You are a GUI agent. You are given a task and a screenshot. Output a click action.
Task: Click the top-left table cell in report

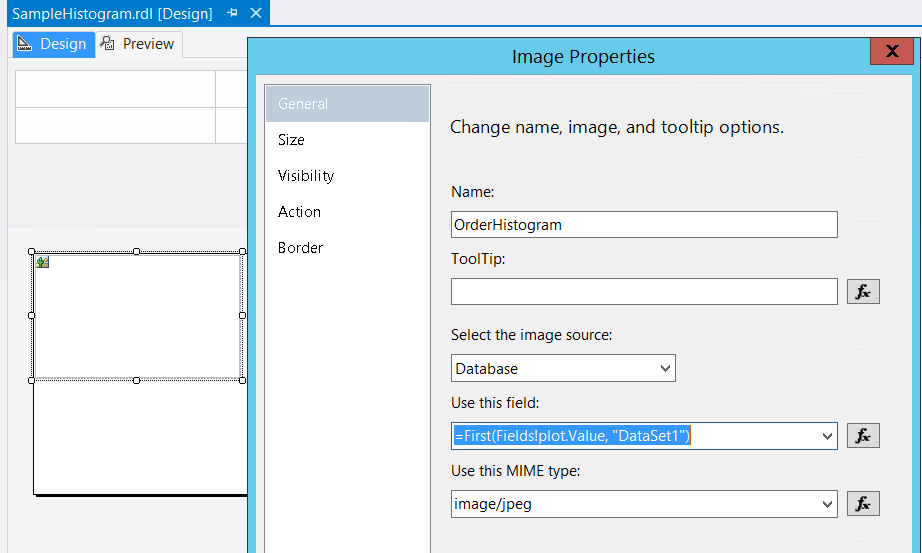pos(115,89)
